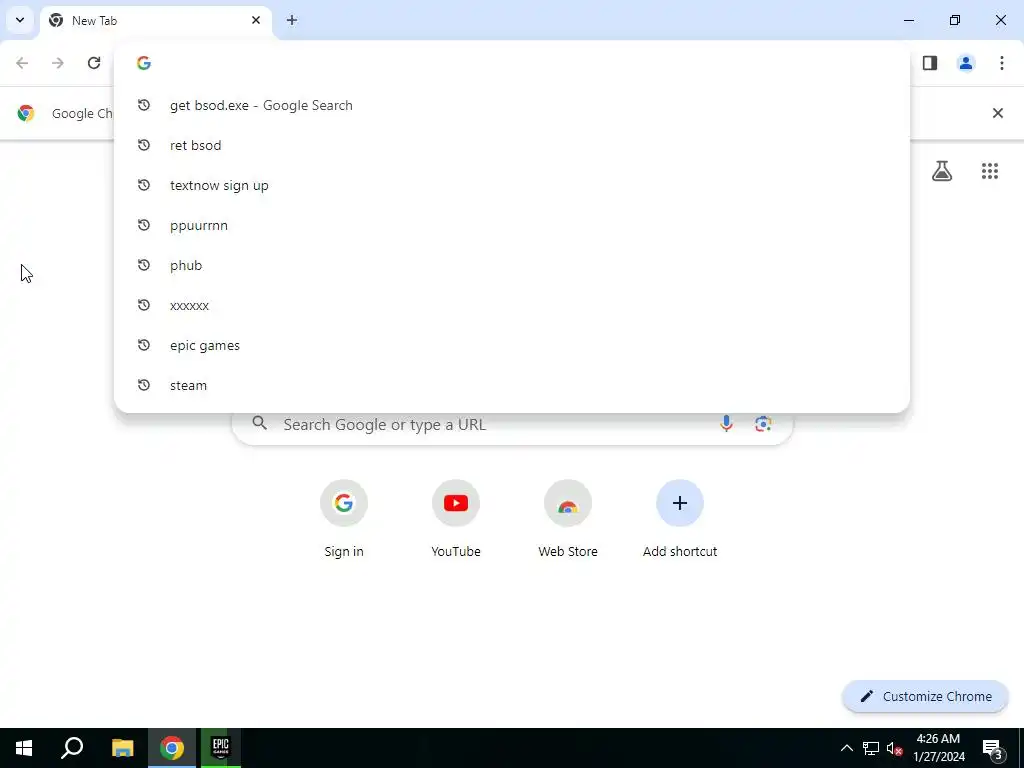Open the YouTube shortcut
Viewport: 1024px width, 768px height.
(456, 519)
